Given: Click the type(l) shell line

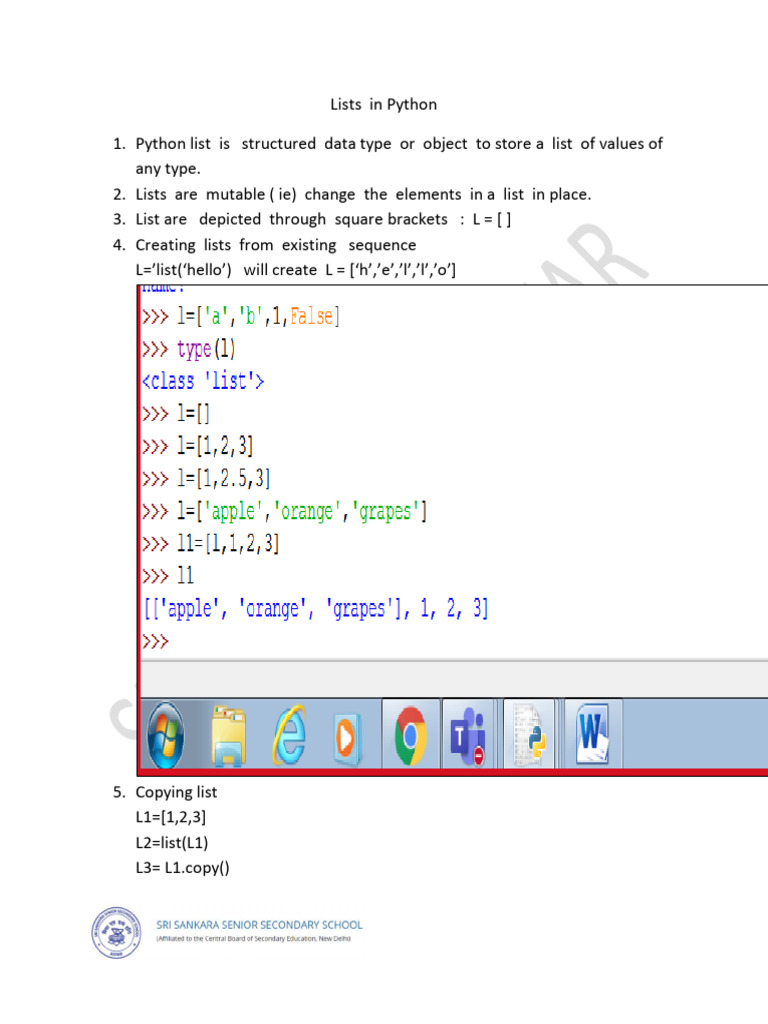Looking at the screenshot, I should [188, 349].
